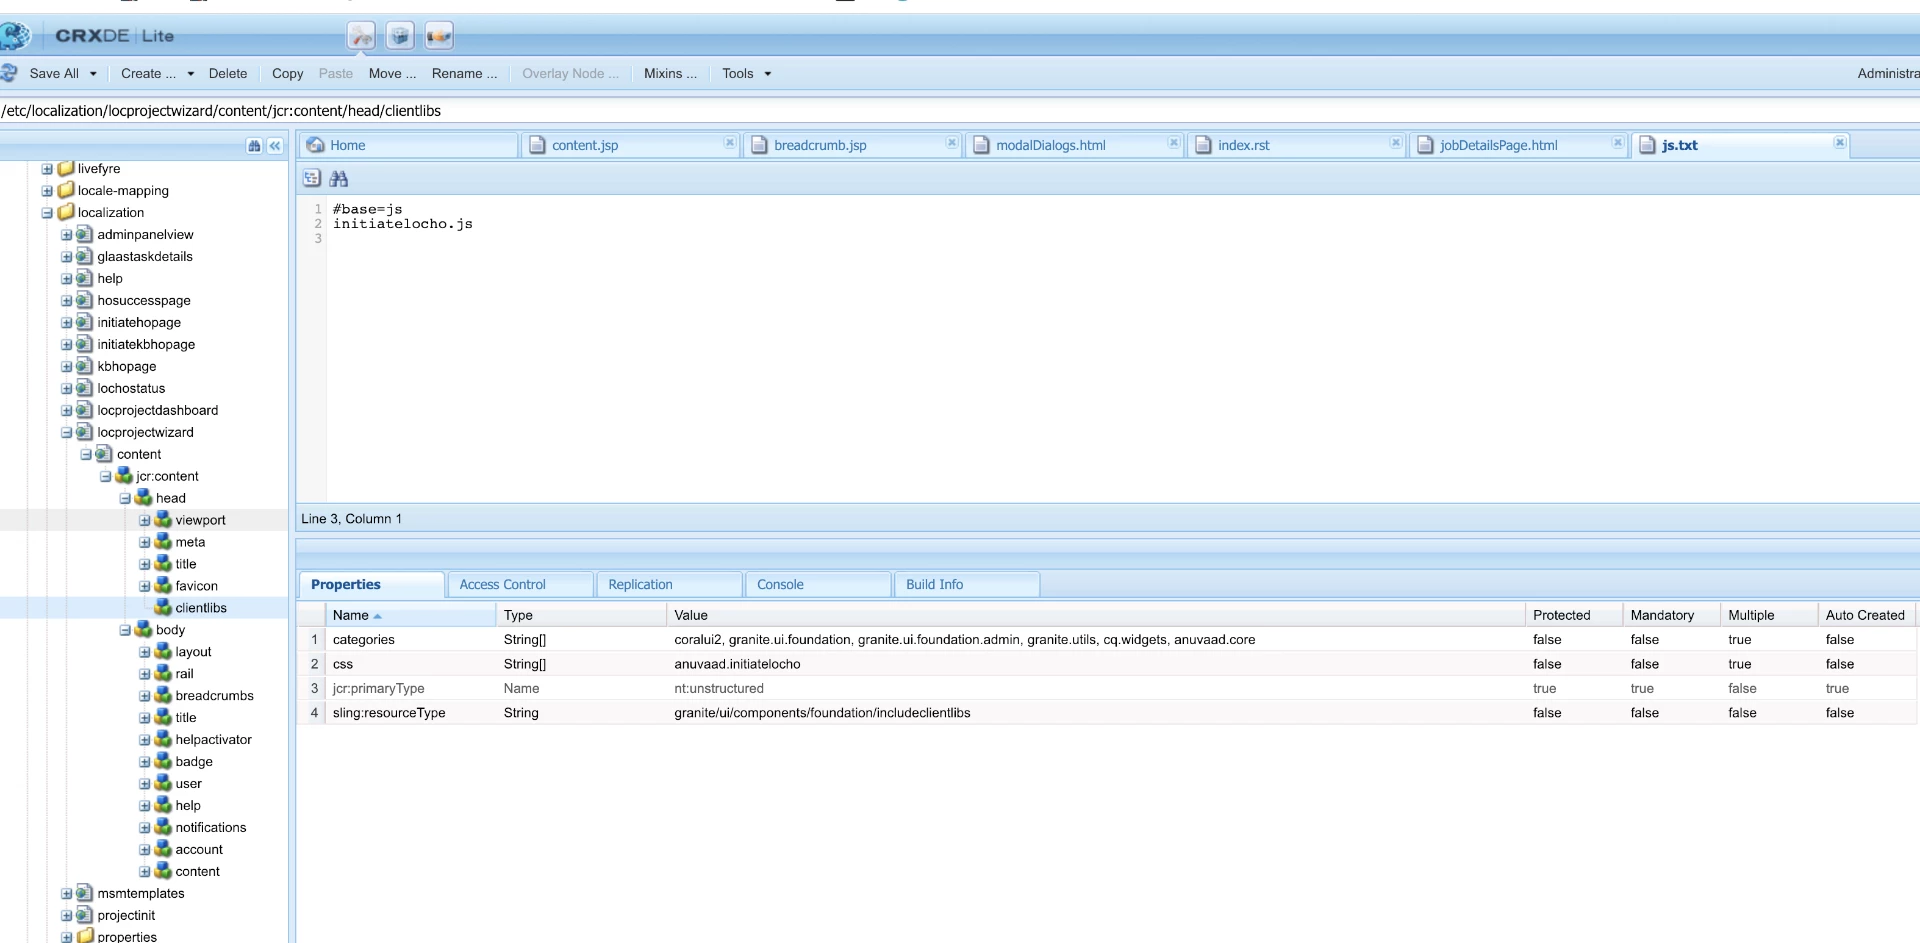This screenshot has height=943, width=1920.
Task: Click the Rename button
Action: click(x=464, y=74)
